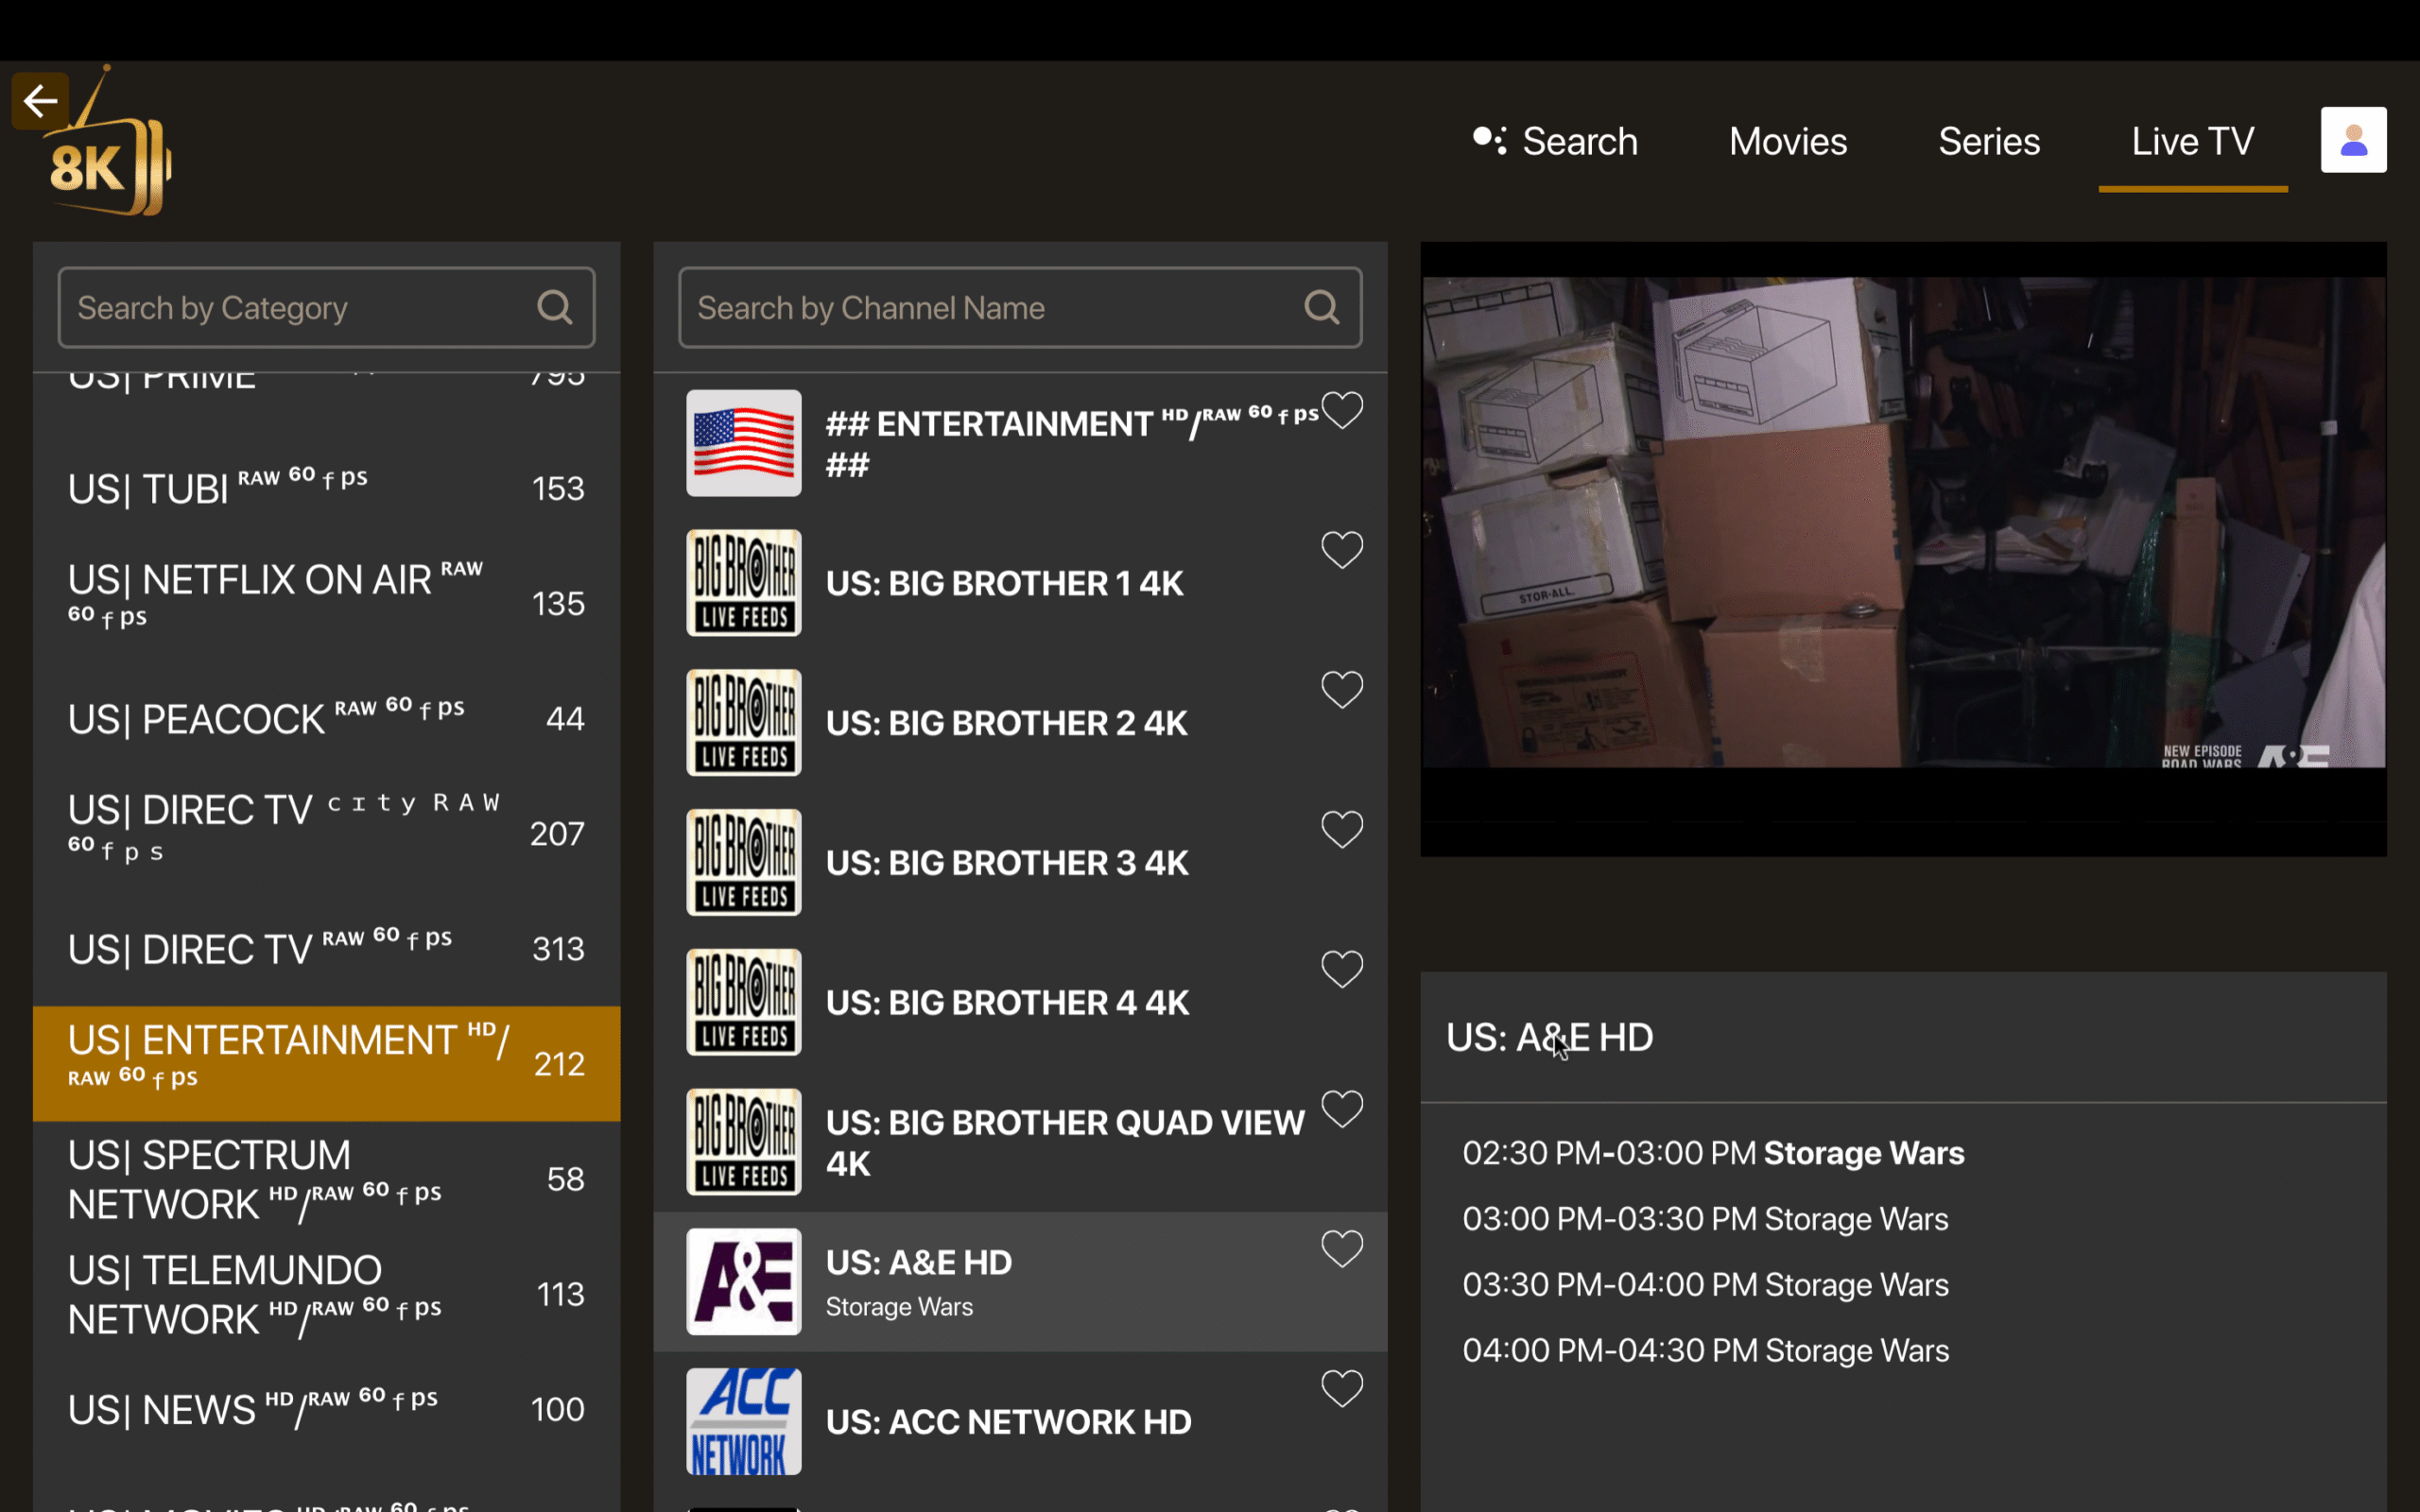Switch to the Movies tab
This screenshot has height=1512, width=2420.
point(1788,141)
